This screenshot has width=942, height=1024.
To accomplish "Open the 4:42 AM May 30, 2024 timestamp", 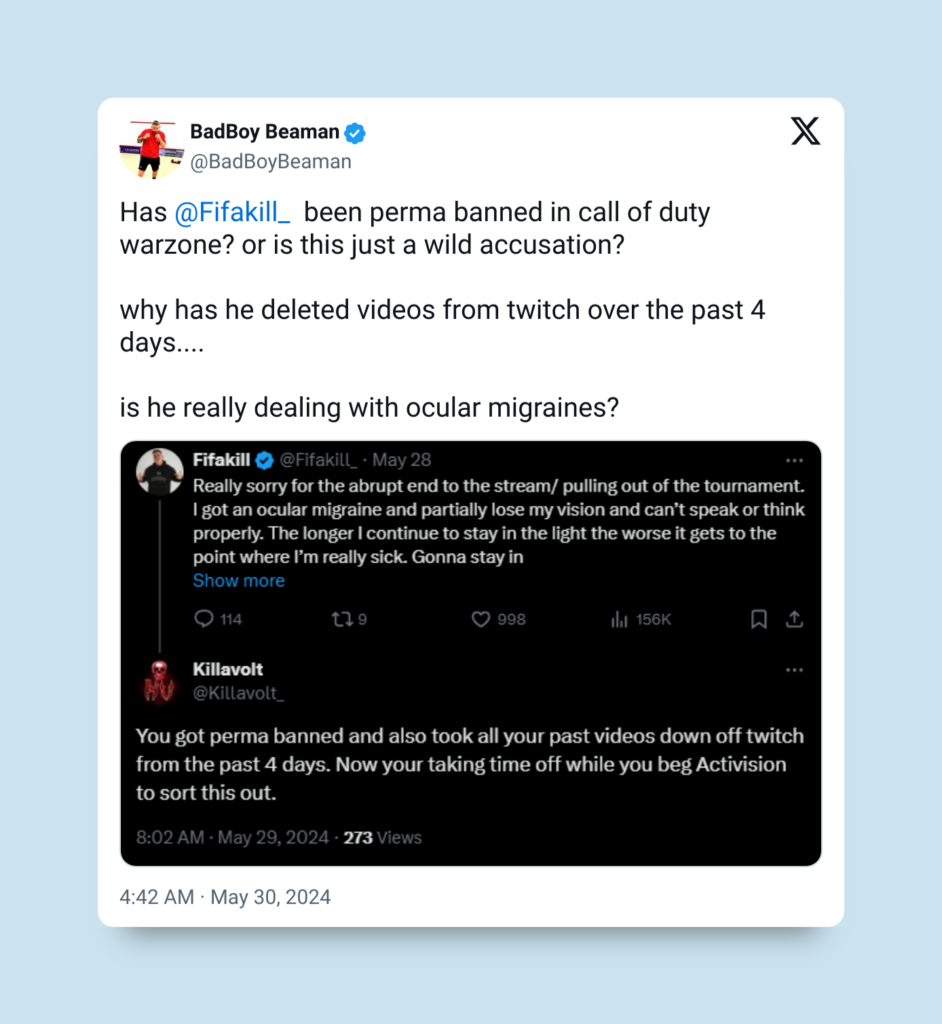I will [x=225, y=897].
